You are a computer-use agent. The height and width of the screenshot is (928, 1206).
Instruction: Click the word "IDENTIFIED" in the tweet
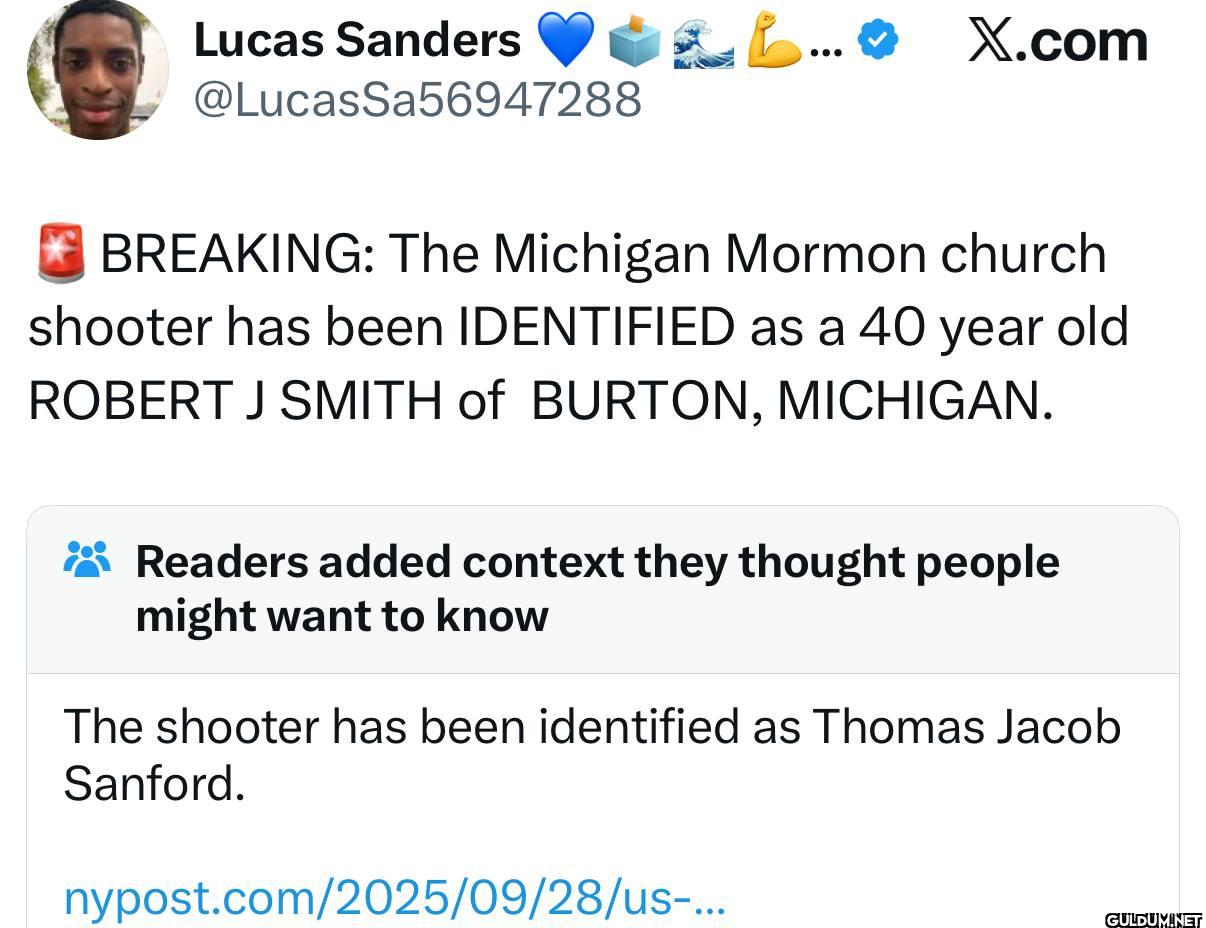(596, 327)
